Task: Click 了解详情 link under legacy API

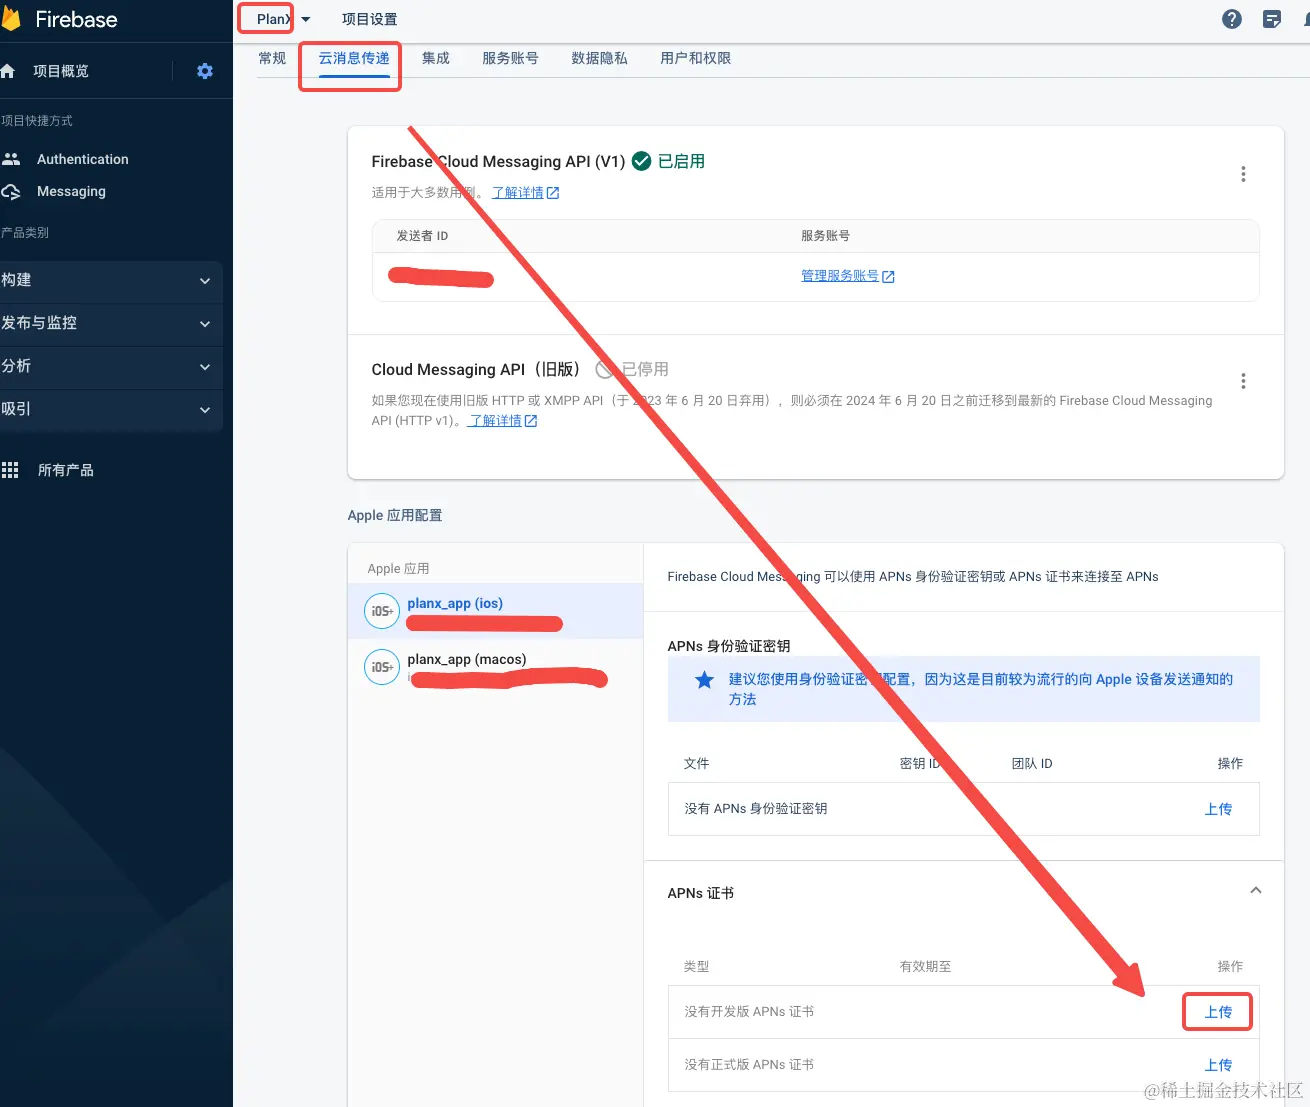Action: [x=502, y=421]
